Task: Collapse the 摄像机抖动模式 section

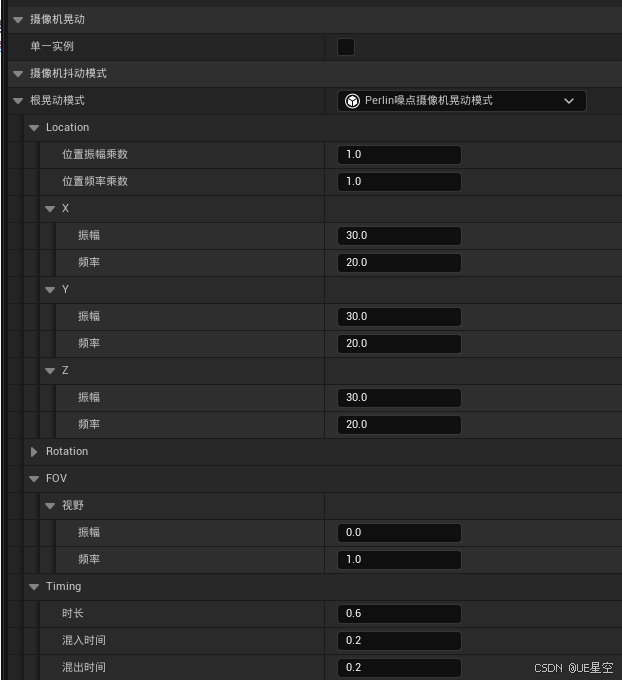Action: [x=18, y=74]
